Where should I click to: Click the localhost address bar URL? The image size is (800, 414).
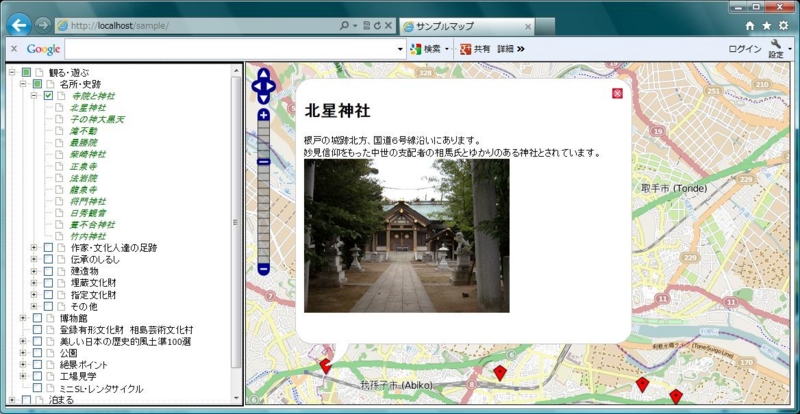pos(120,26)
